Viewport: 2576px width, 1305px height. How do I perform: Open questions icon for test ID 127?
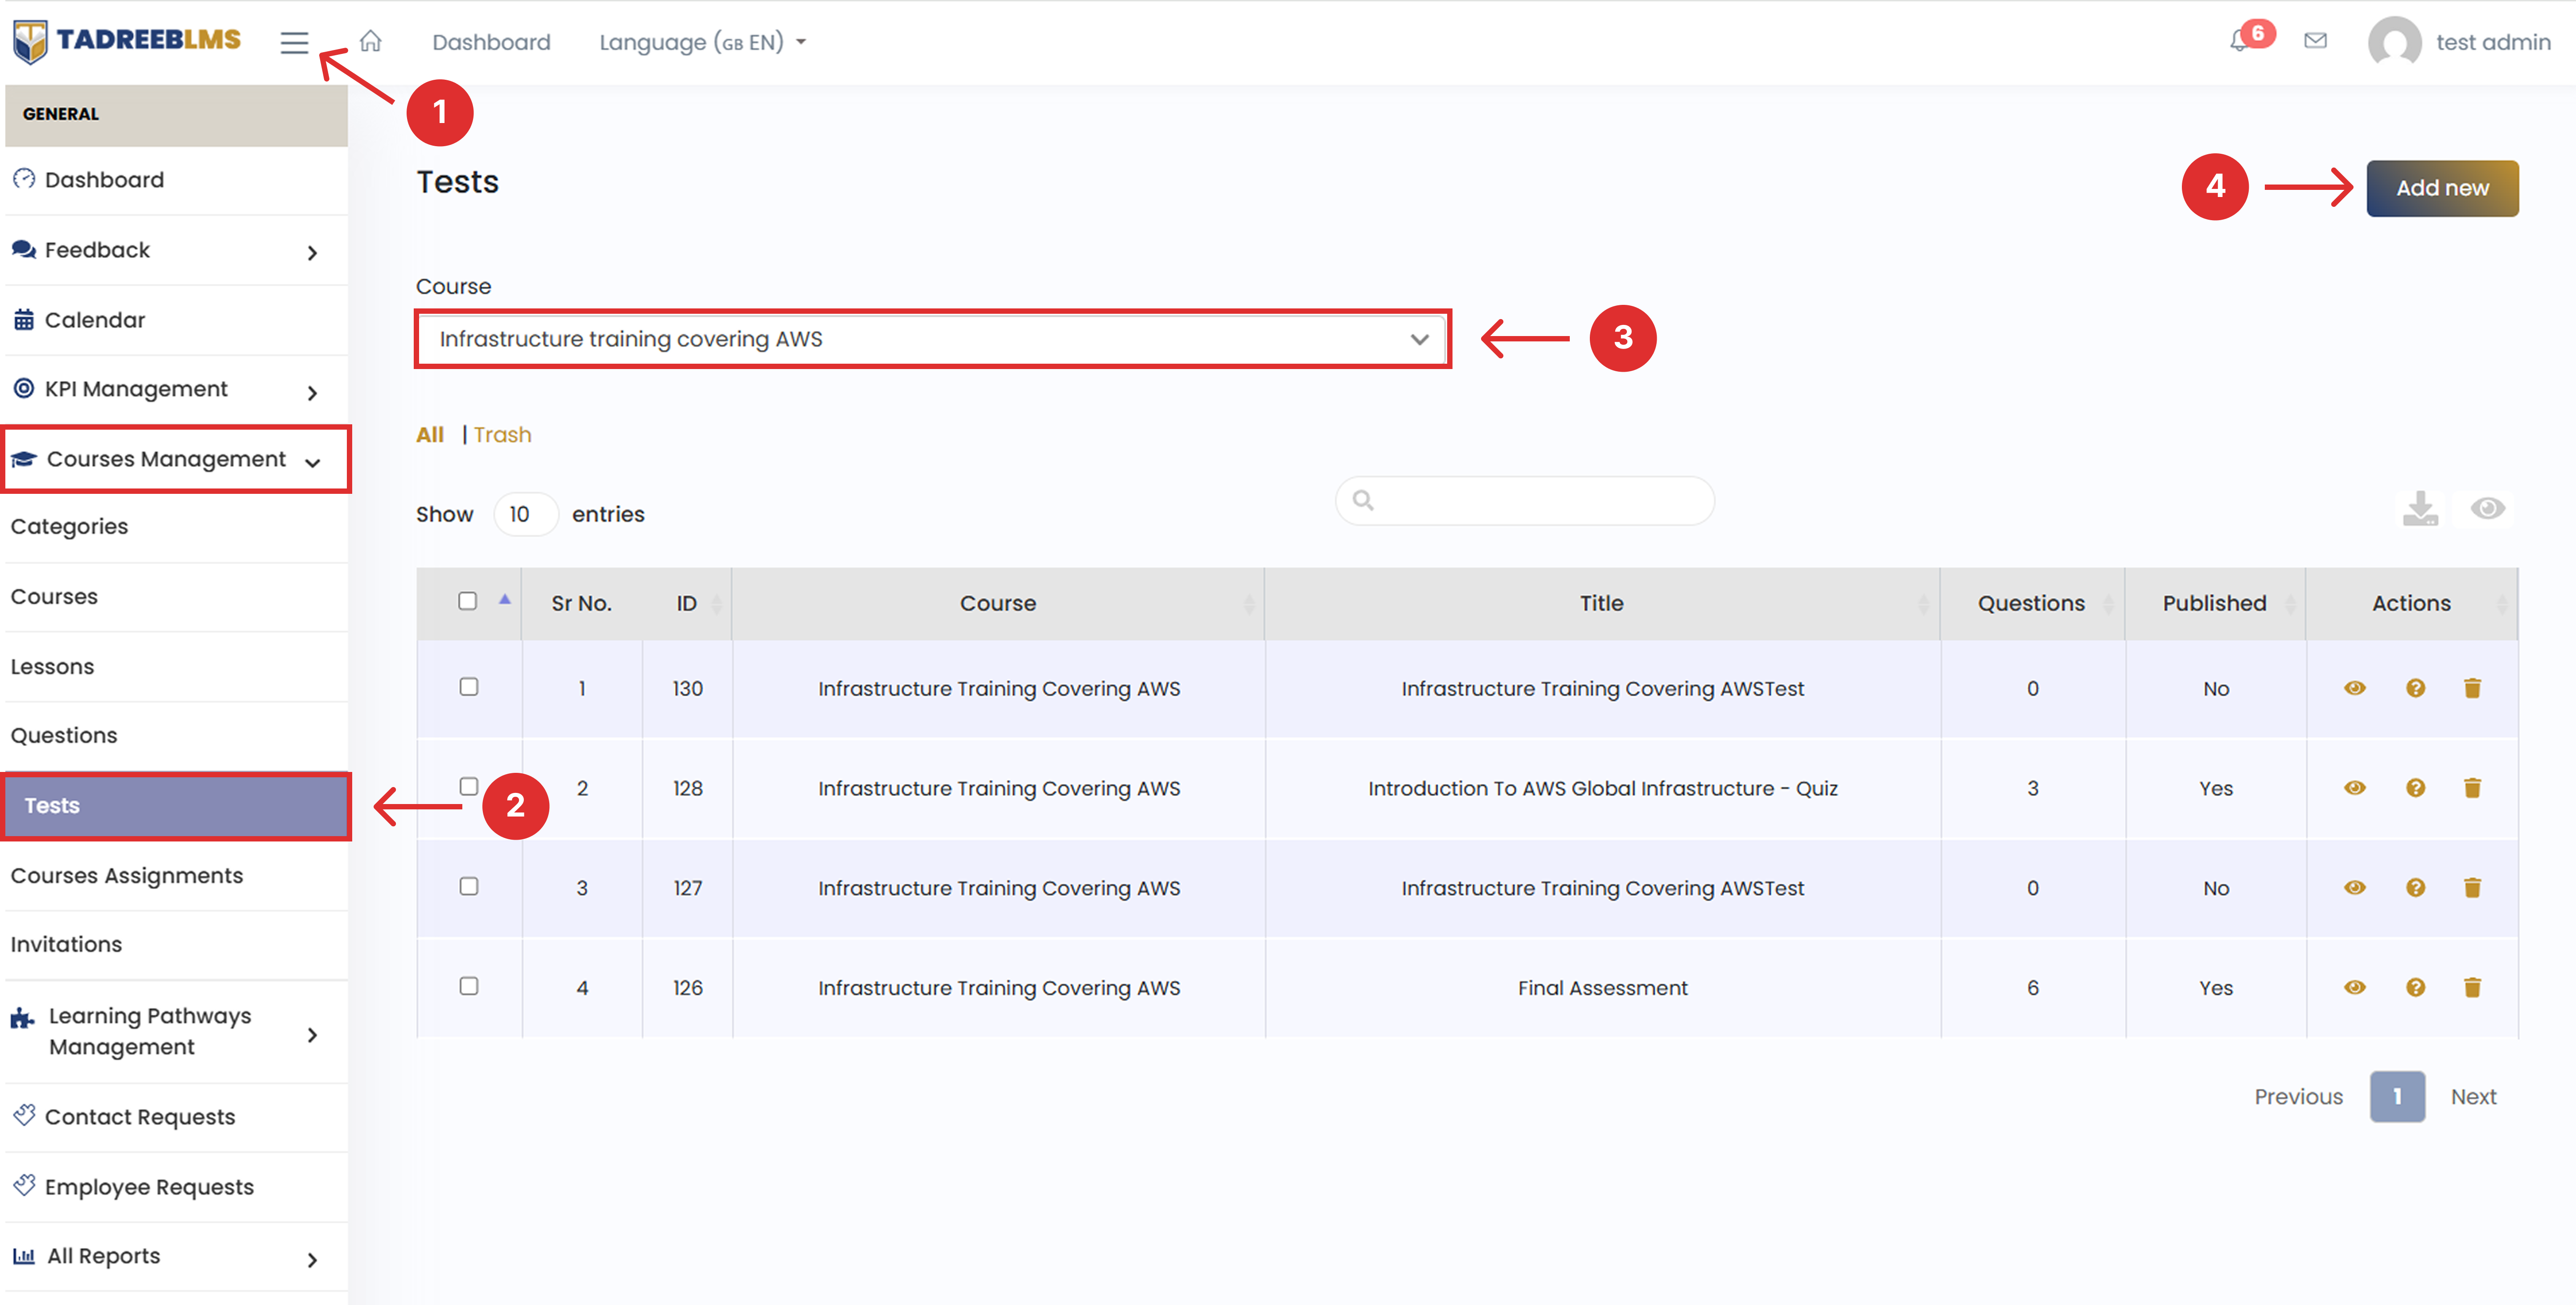[x=2415, y=888]
